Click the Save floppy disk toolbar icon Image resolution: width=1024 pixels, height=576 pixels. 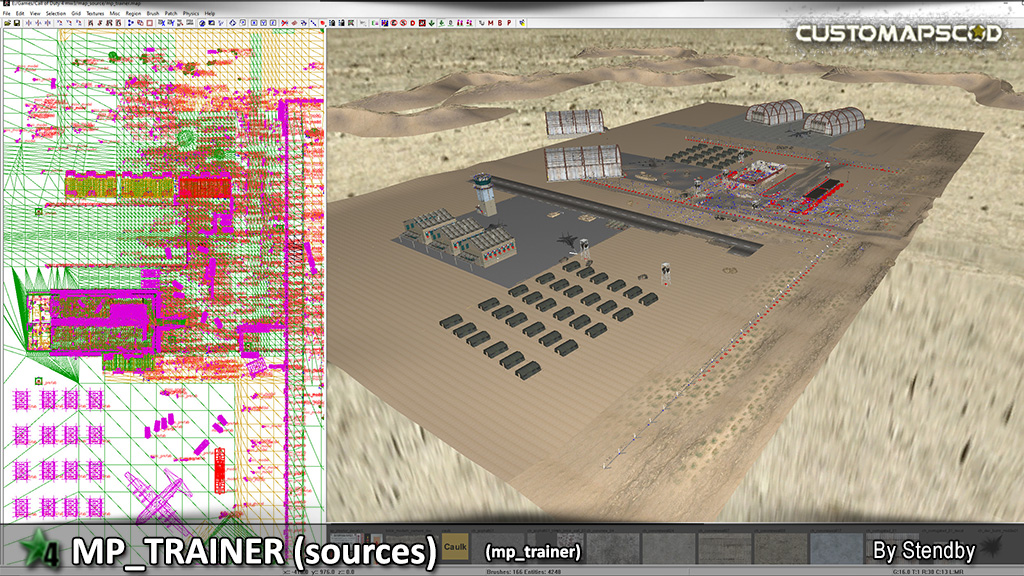(16, 23)
